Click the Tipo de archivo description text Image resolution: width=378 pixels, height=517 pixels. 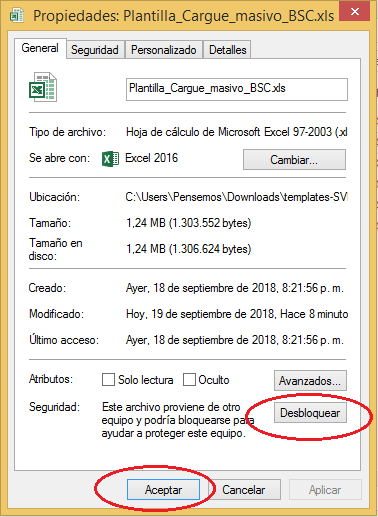tap(237, 132)
